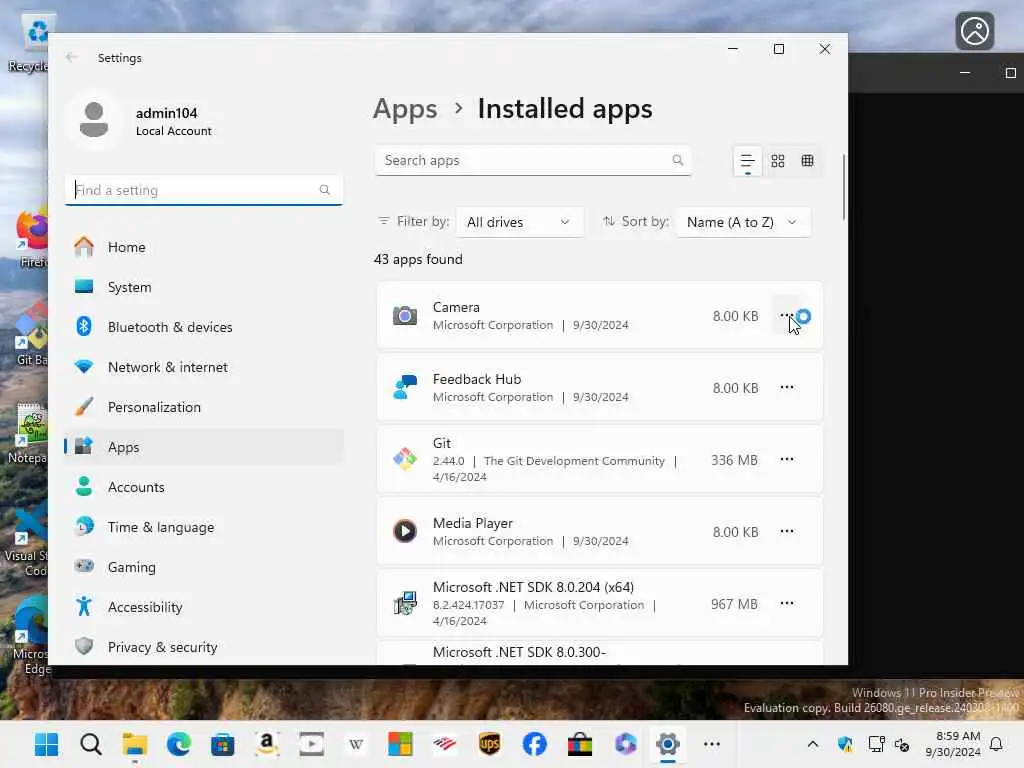
Task: Open Privacy & security settings
Action: [x=203, y=647]
